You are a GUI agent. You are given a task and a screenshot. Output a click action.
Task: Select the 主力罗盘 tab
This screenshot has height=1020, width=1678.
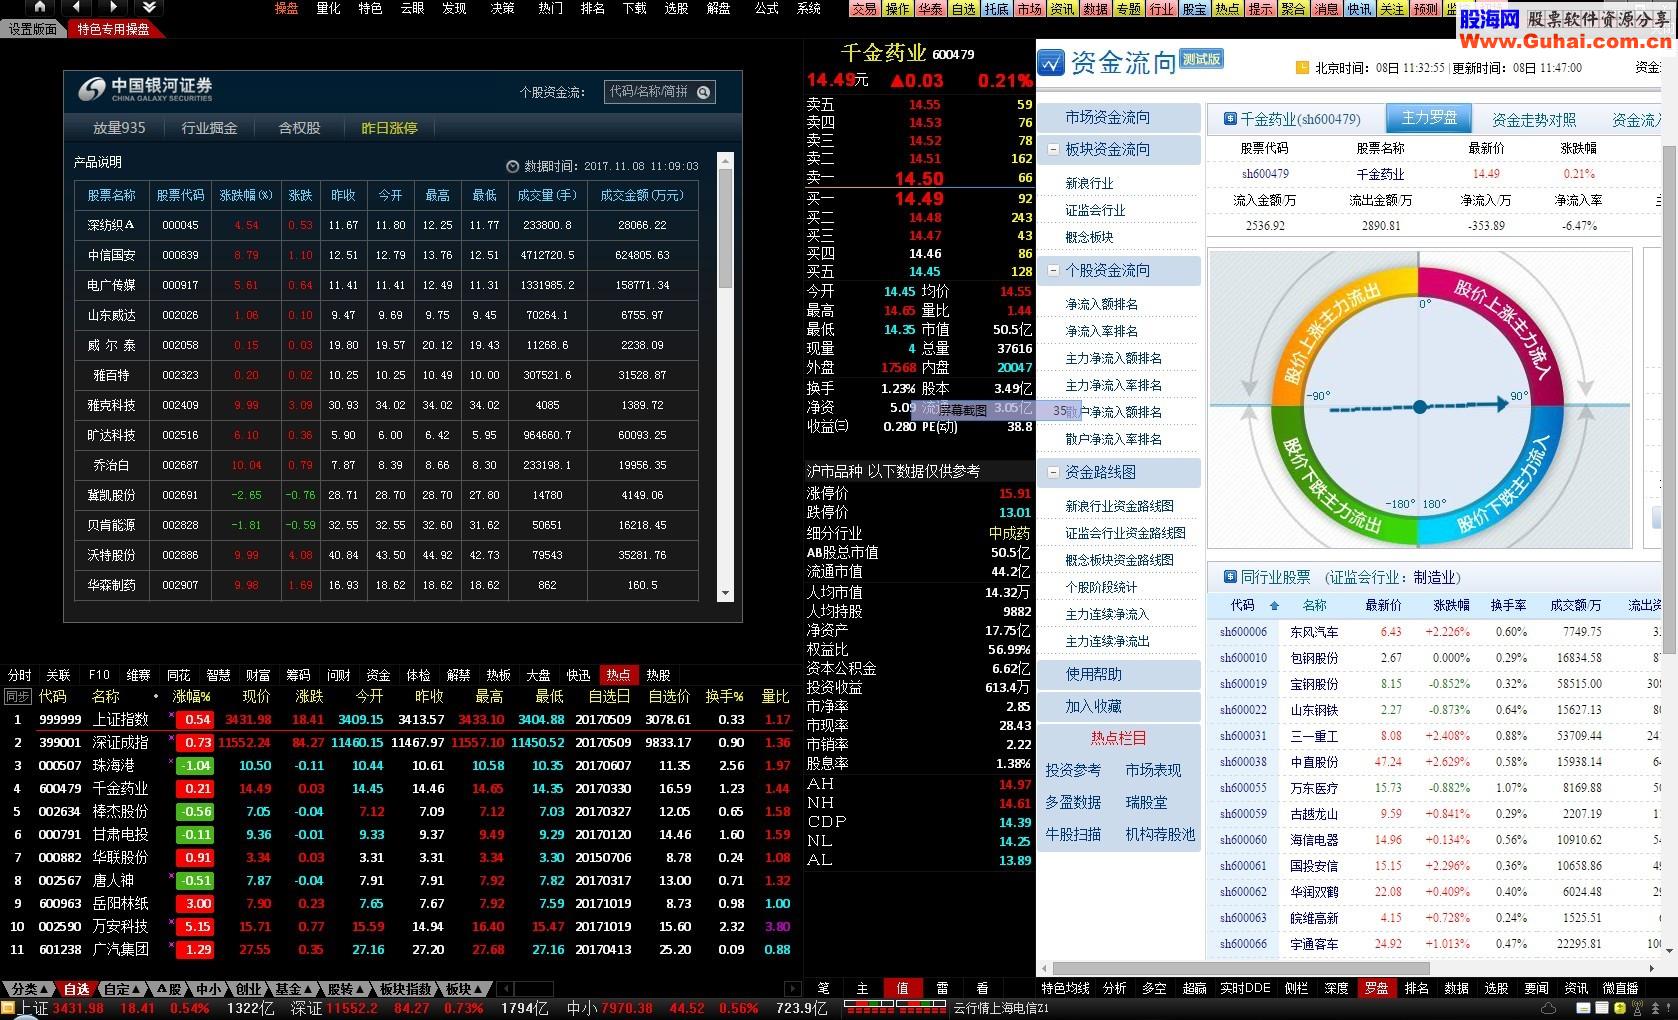1429,118
